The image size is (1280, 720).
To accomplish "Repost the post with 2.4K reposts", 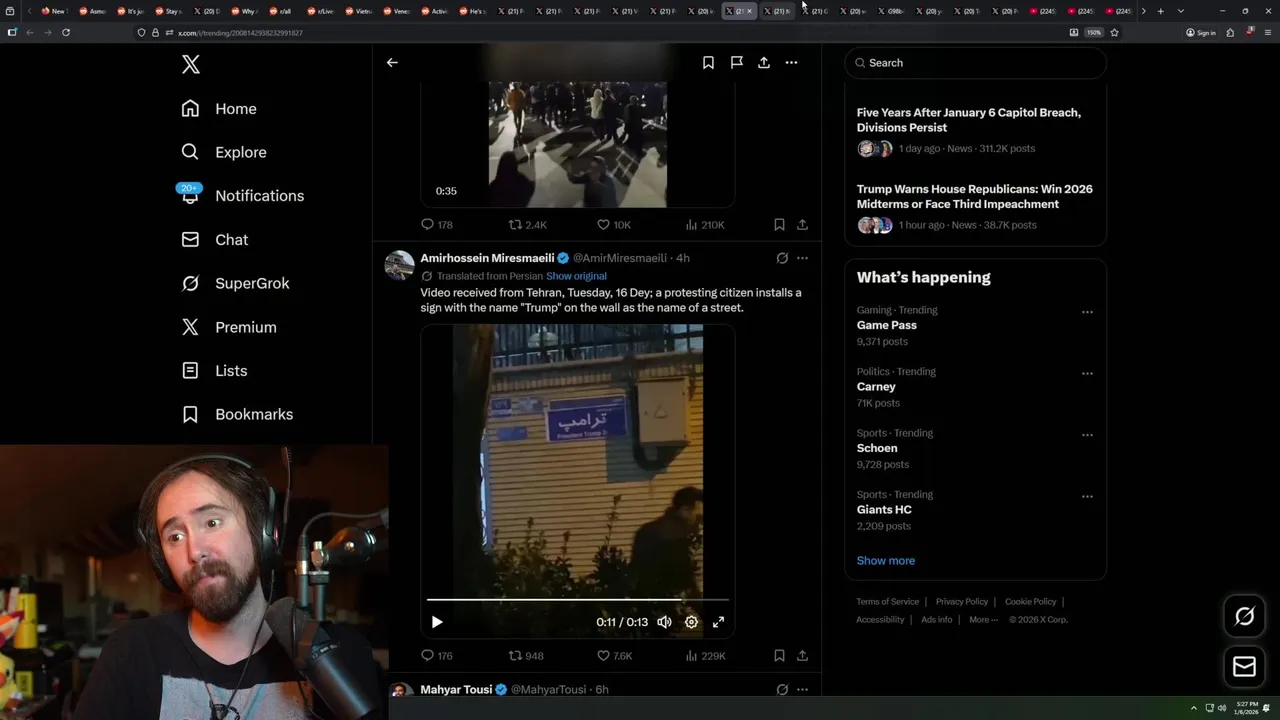I will (527, 225).
